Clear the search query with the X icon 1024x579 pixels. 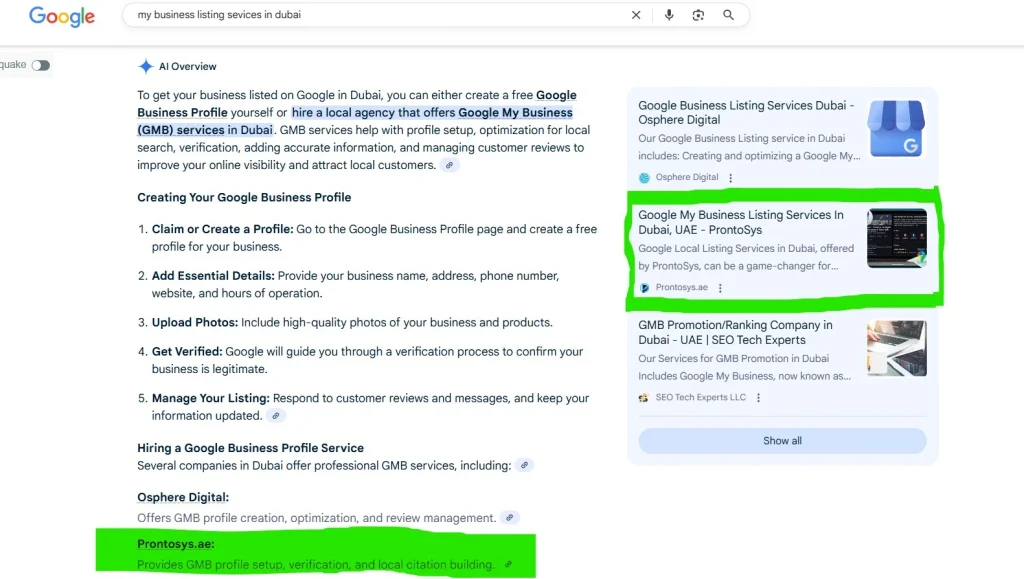(636, 15)
